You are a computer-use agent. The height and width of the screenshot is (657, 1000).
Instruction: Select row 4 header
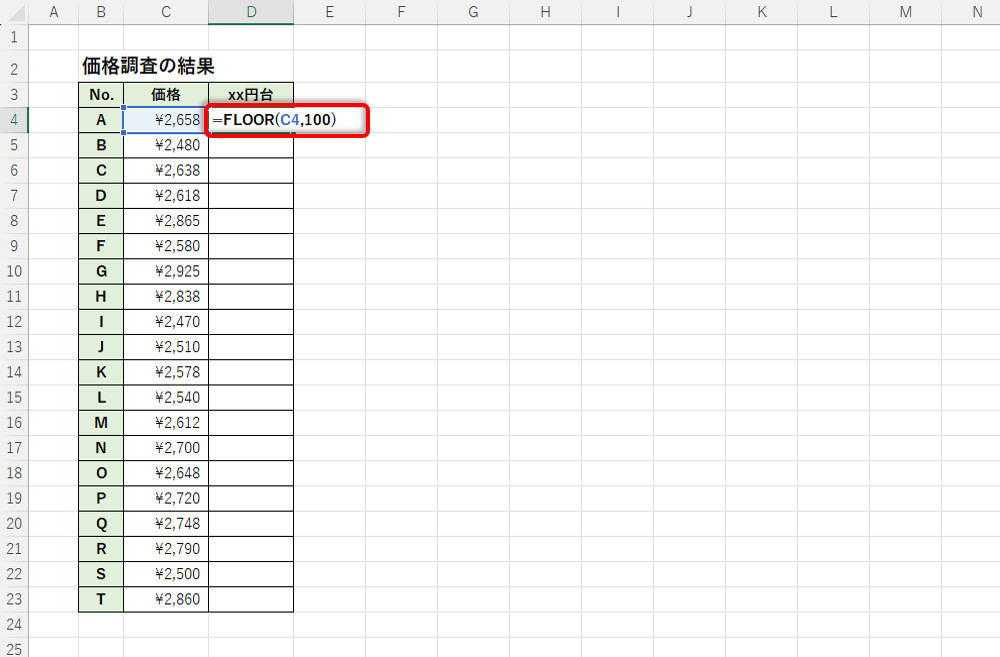point(14,120)
